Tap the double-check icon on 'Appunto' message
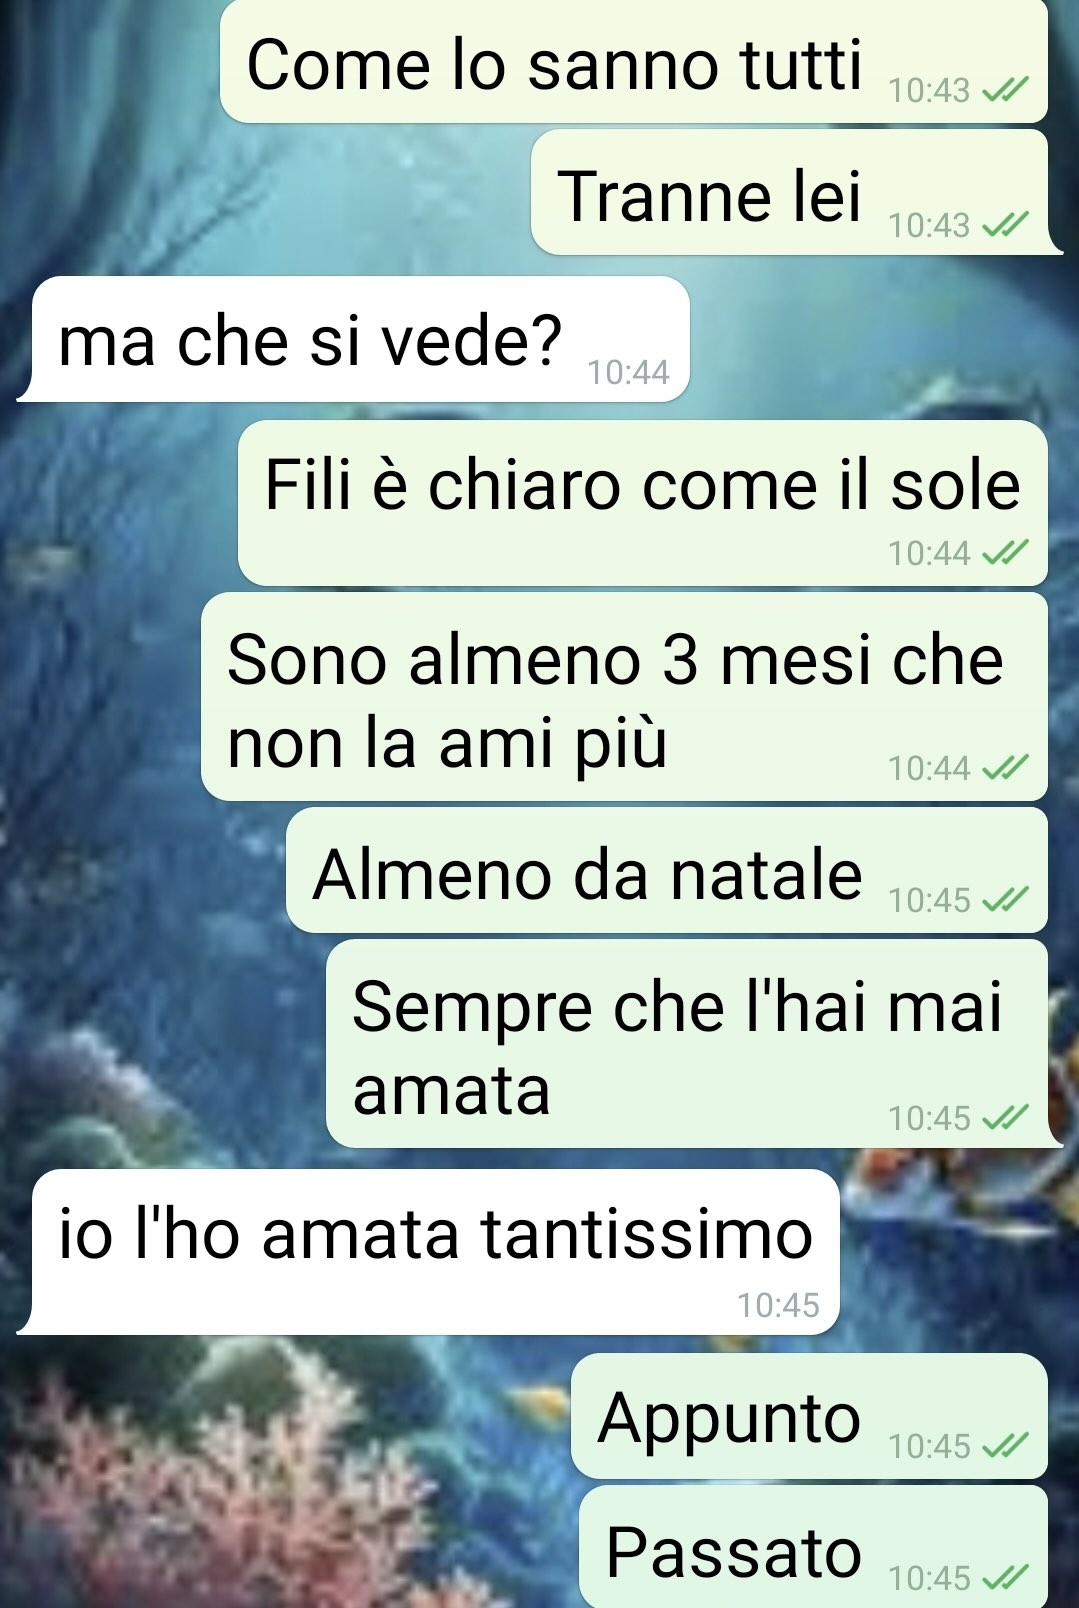This screenshot has width=1079, height=1608. click(1004, 1446)
